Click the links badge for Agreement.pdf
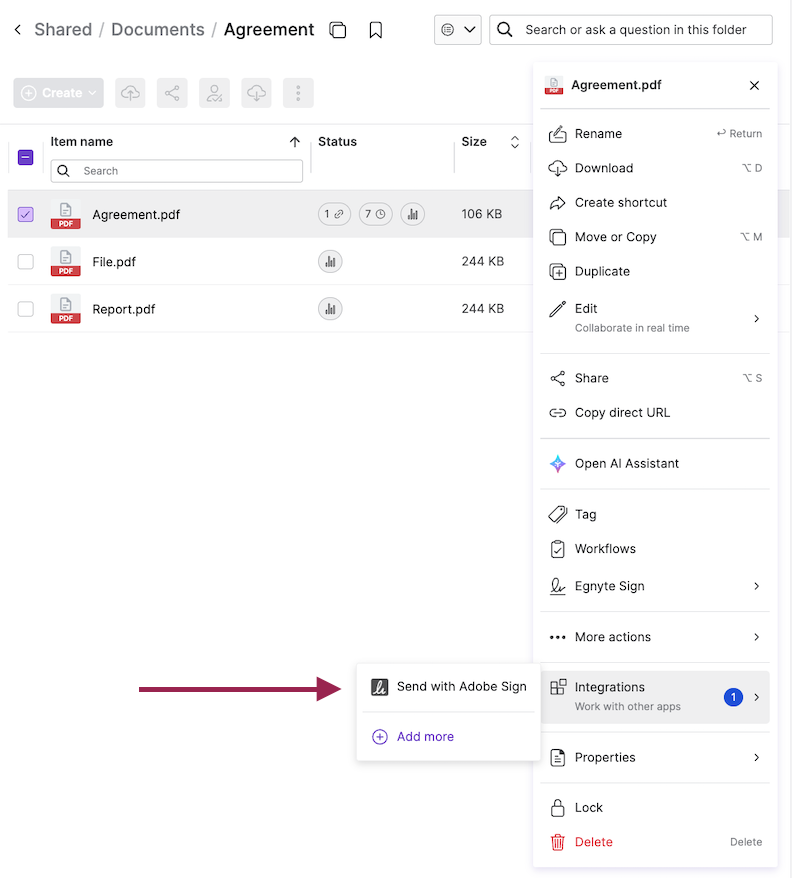This screenshot has width=792, height=878. [x=334, y=214]
